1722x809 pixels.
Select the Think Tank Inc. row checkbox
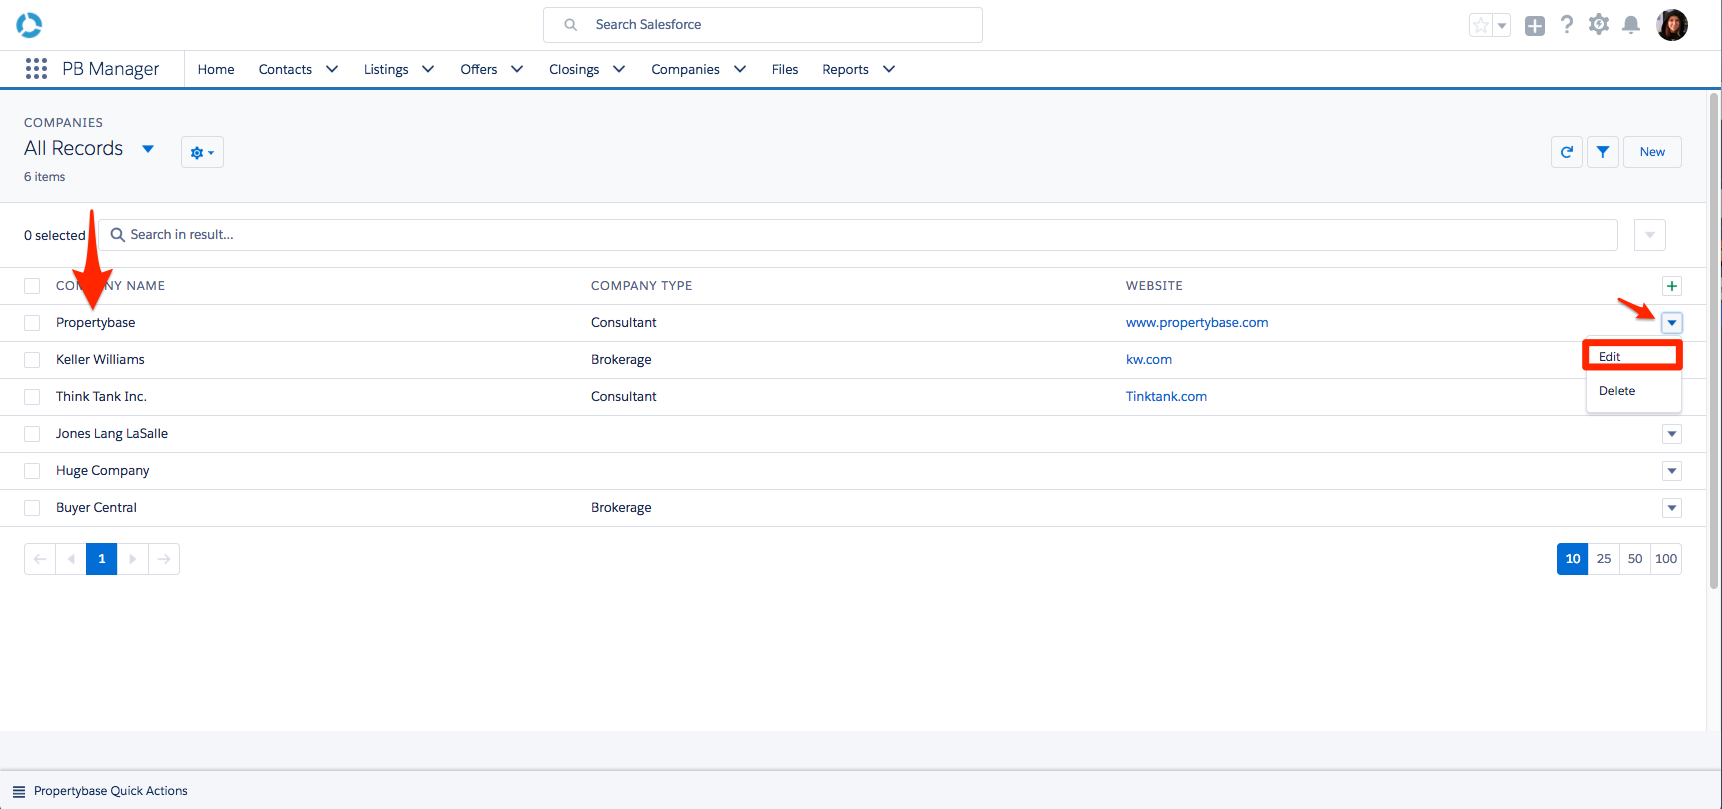(x=32, y=397)
